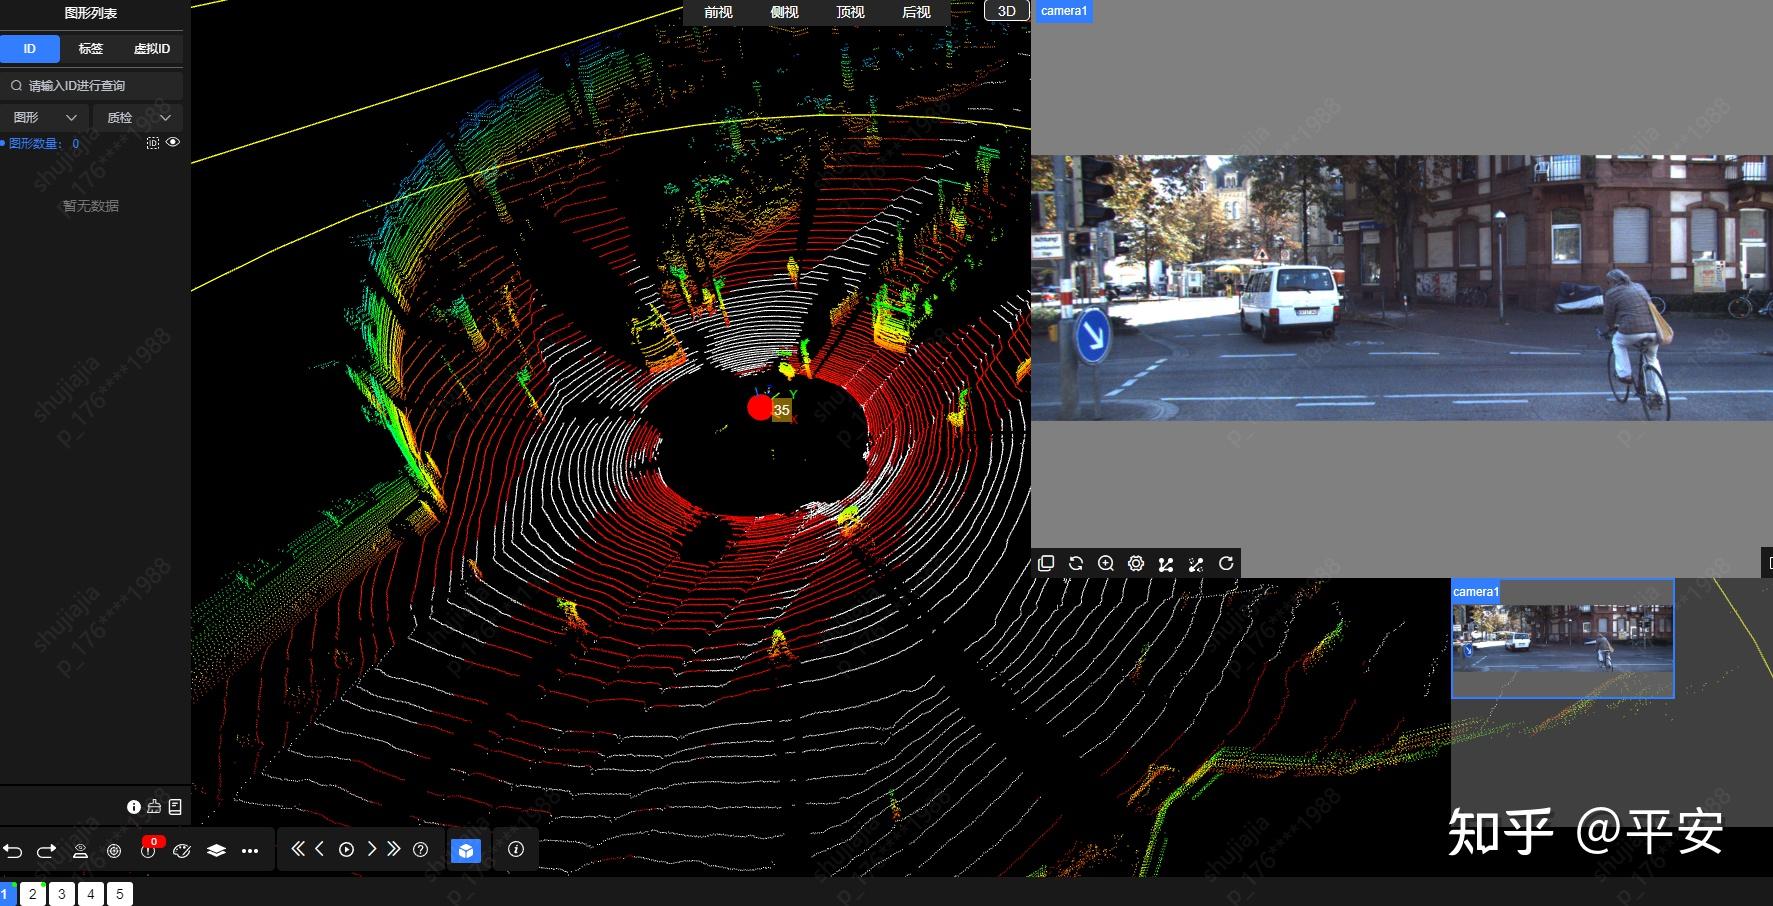Show more tools via ellipsis button
The image size is (1773, 906).
250,851
